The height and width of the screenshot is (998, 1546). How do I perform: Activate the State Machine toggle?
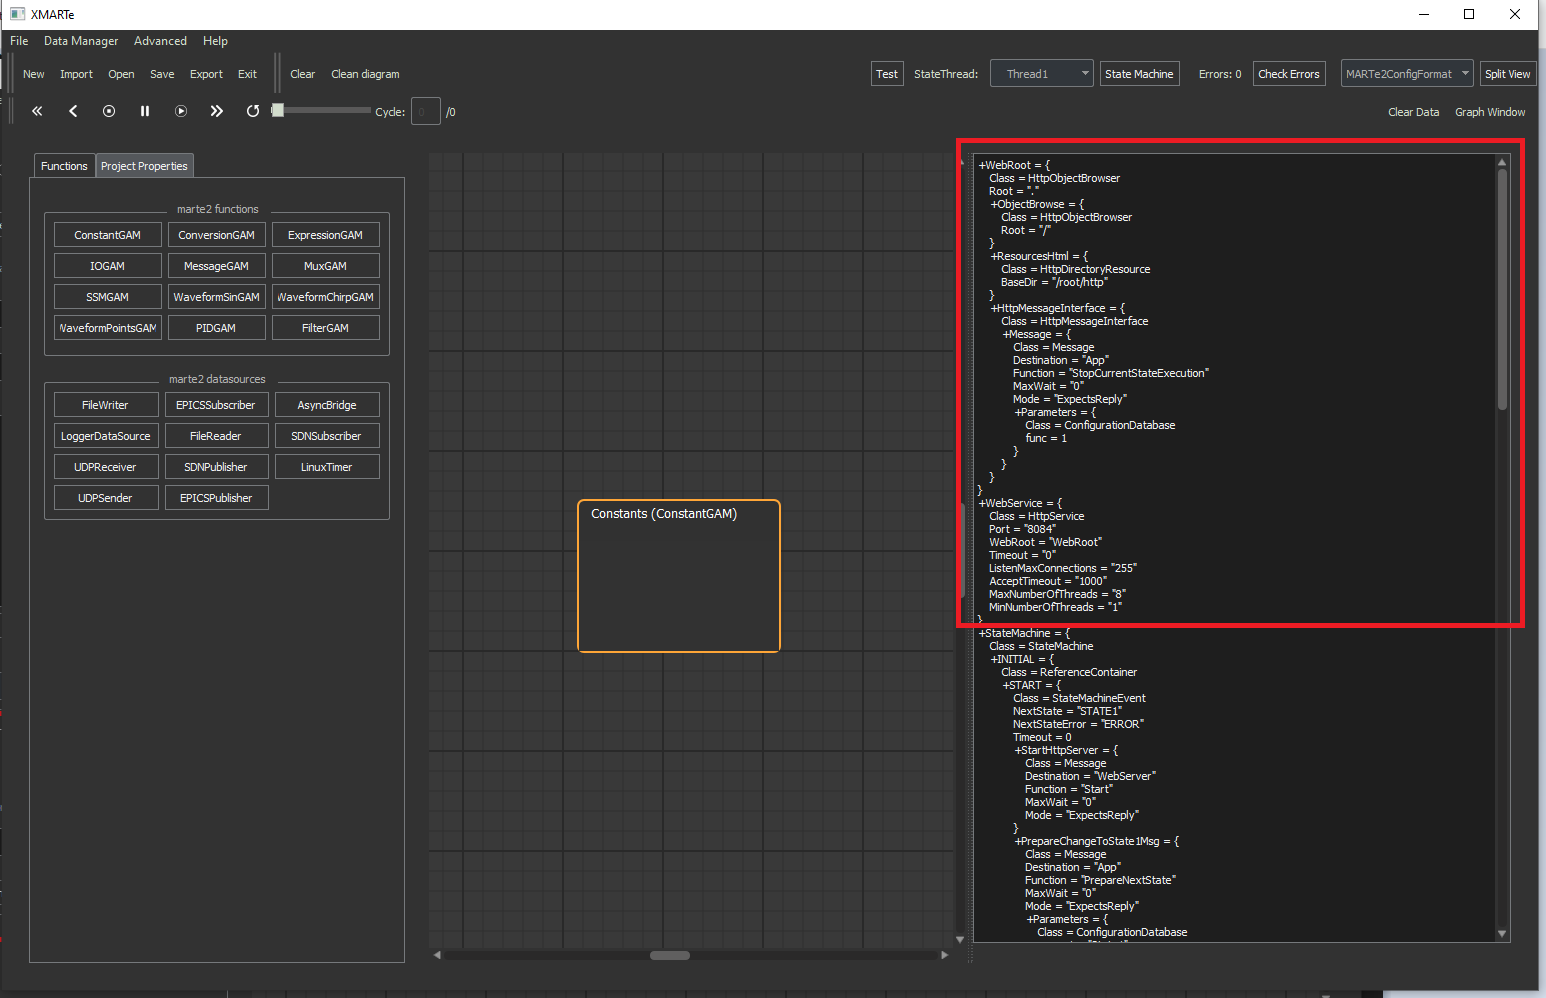(1139, 73)
